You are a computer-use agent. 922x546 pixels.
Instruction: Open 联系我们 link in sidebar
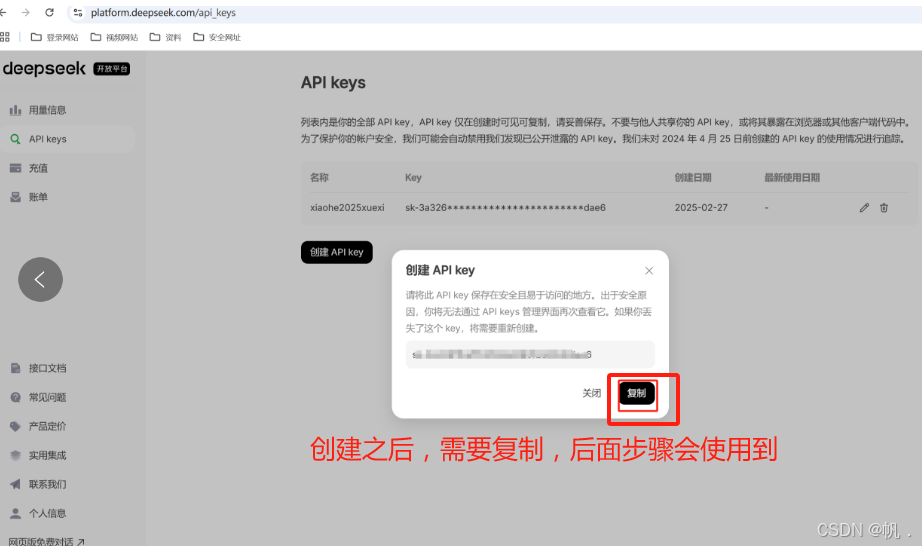tap(47, 484)
